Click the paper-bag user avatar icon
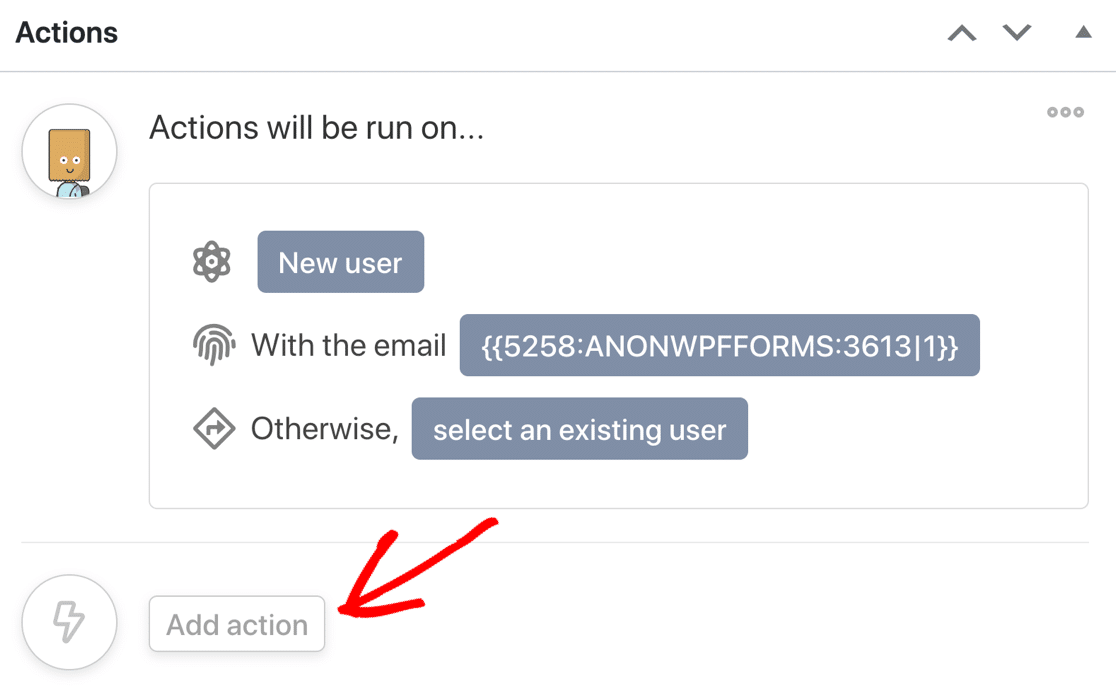This screenshot has height=696, width=1116. click(x=69, y=152)
